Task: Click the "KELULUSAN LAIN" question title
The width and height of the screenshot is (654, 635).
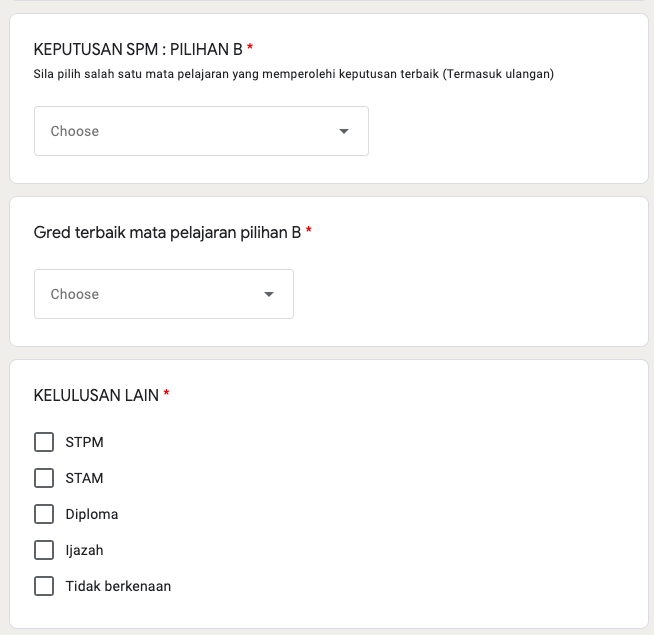Action: pyautogui.click(x=96, y=395)
